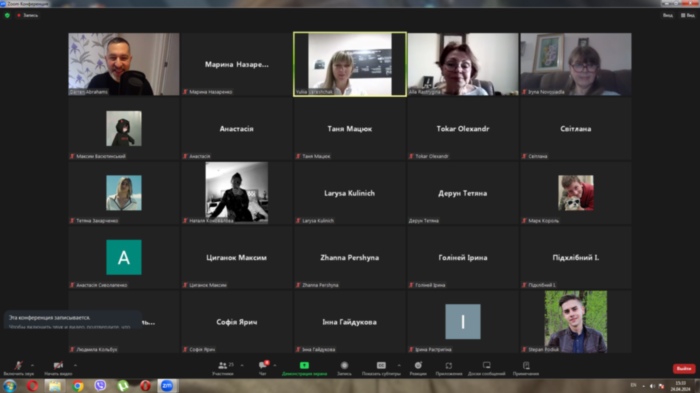
Task: Expand audio options arrow beside the microphone
Action: [33, 365]
